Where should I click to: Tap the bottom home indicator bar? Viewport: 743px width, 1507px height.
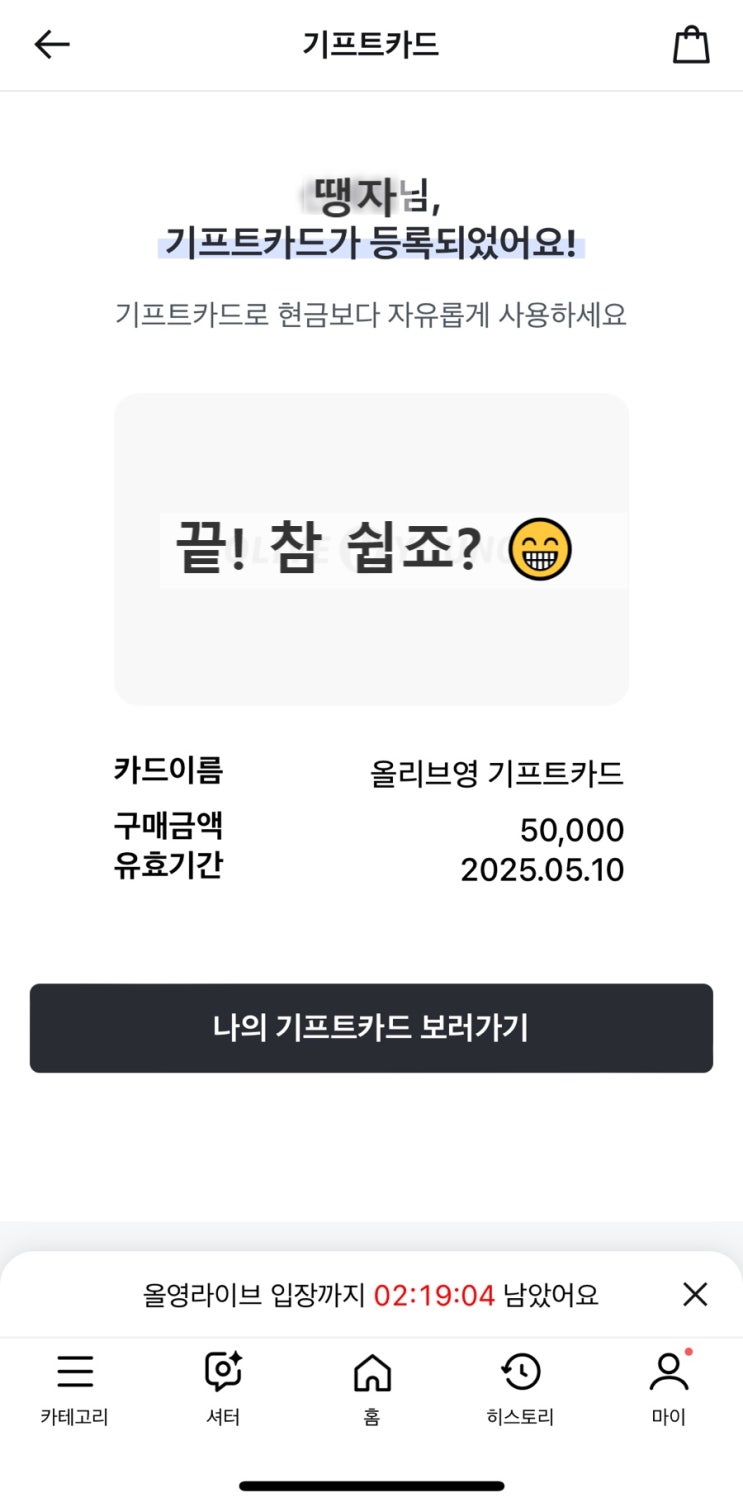[371, 1486]
